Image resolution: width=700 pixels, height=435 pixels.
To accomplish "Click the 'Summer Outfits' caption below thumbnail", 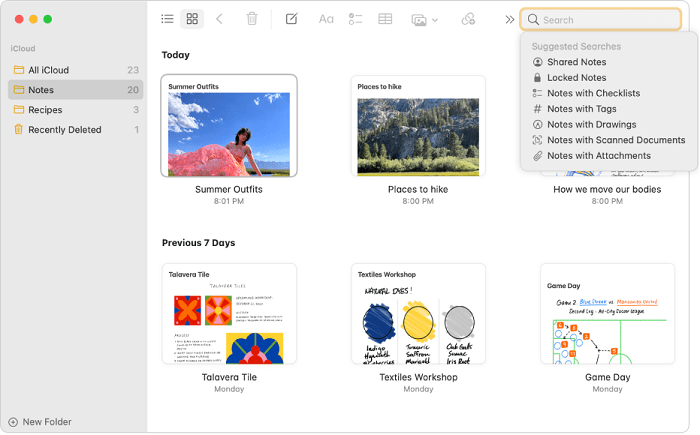I will point(229,189).
